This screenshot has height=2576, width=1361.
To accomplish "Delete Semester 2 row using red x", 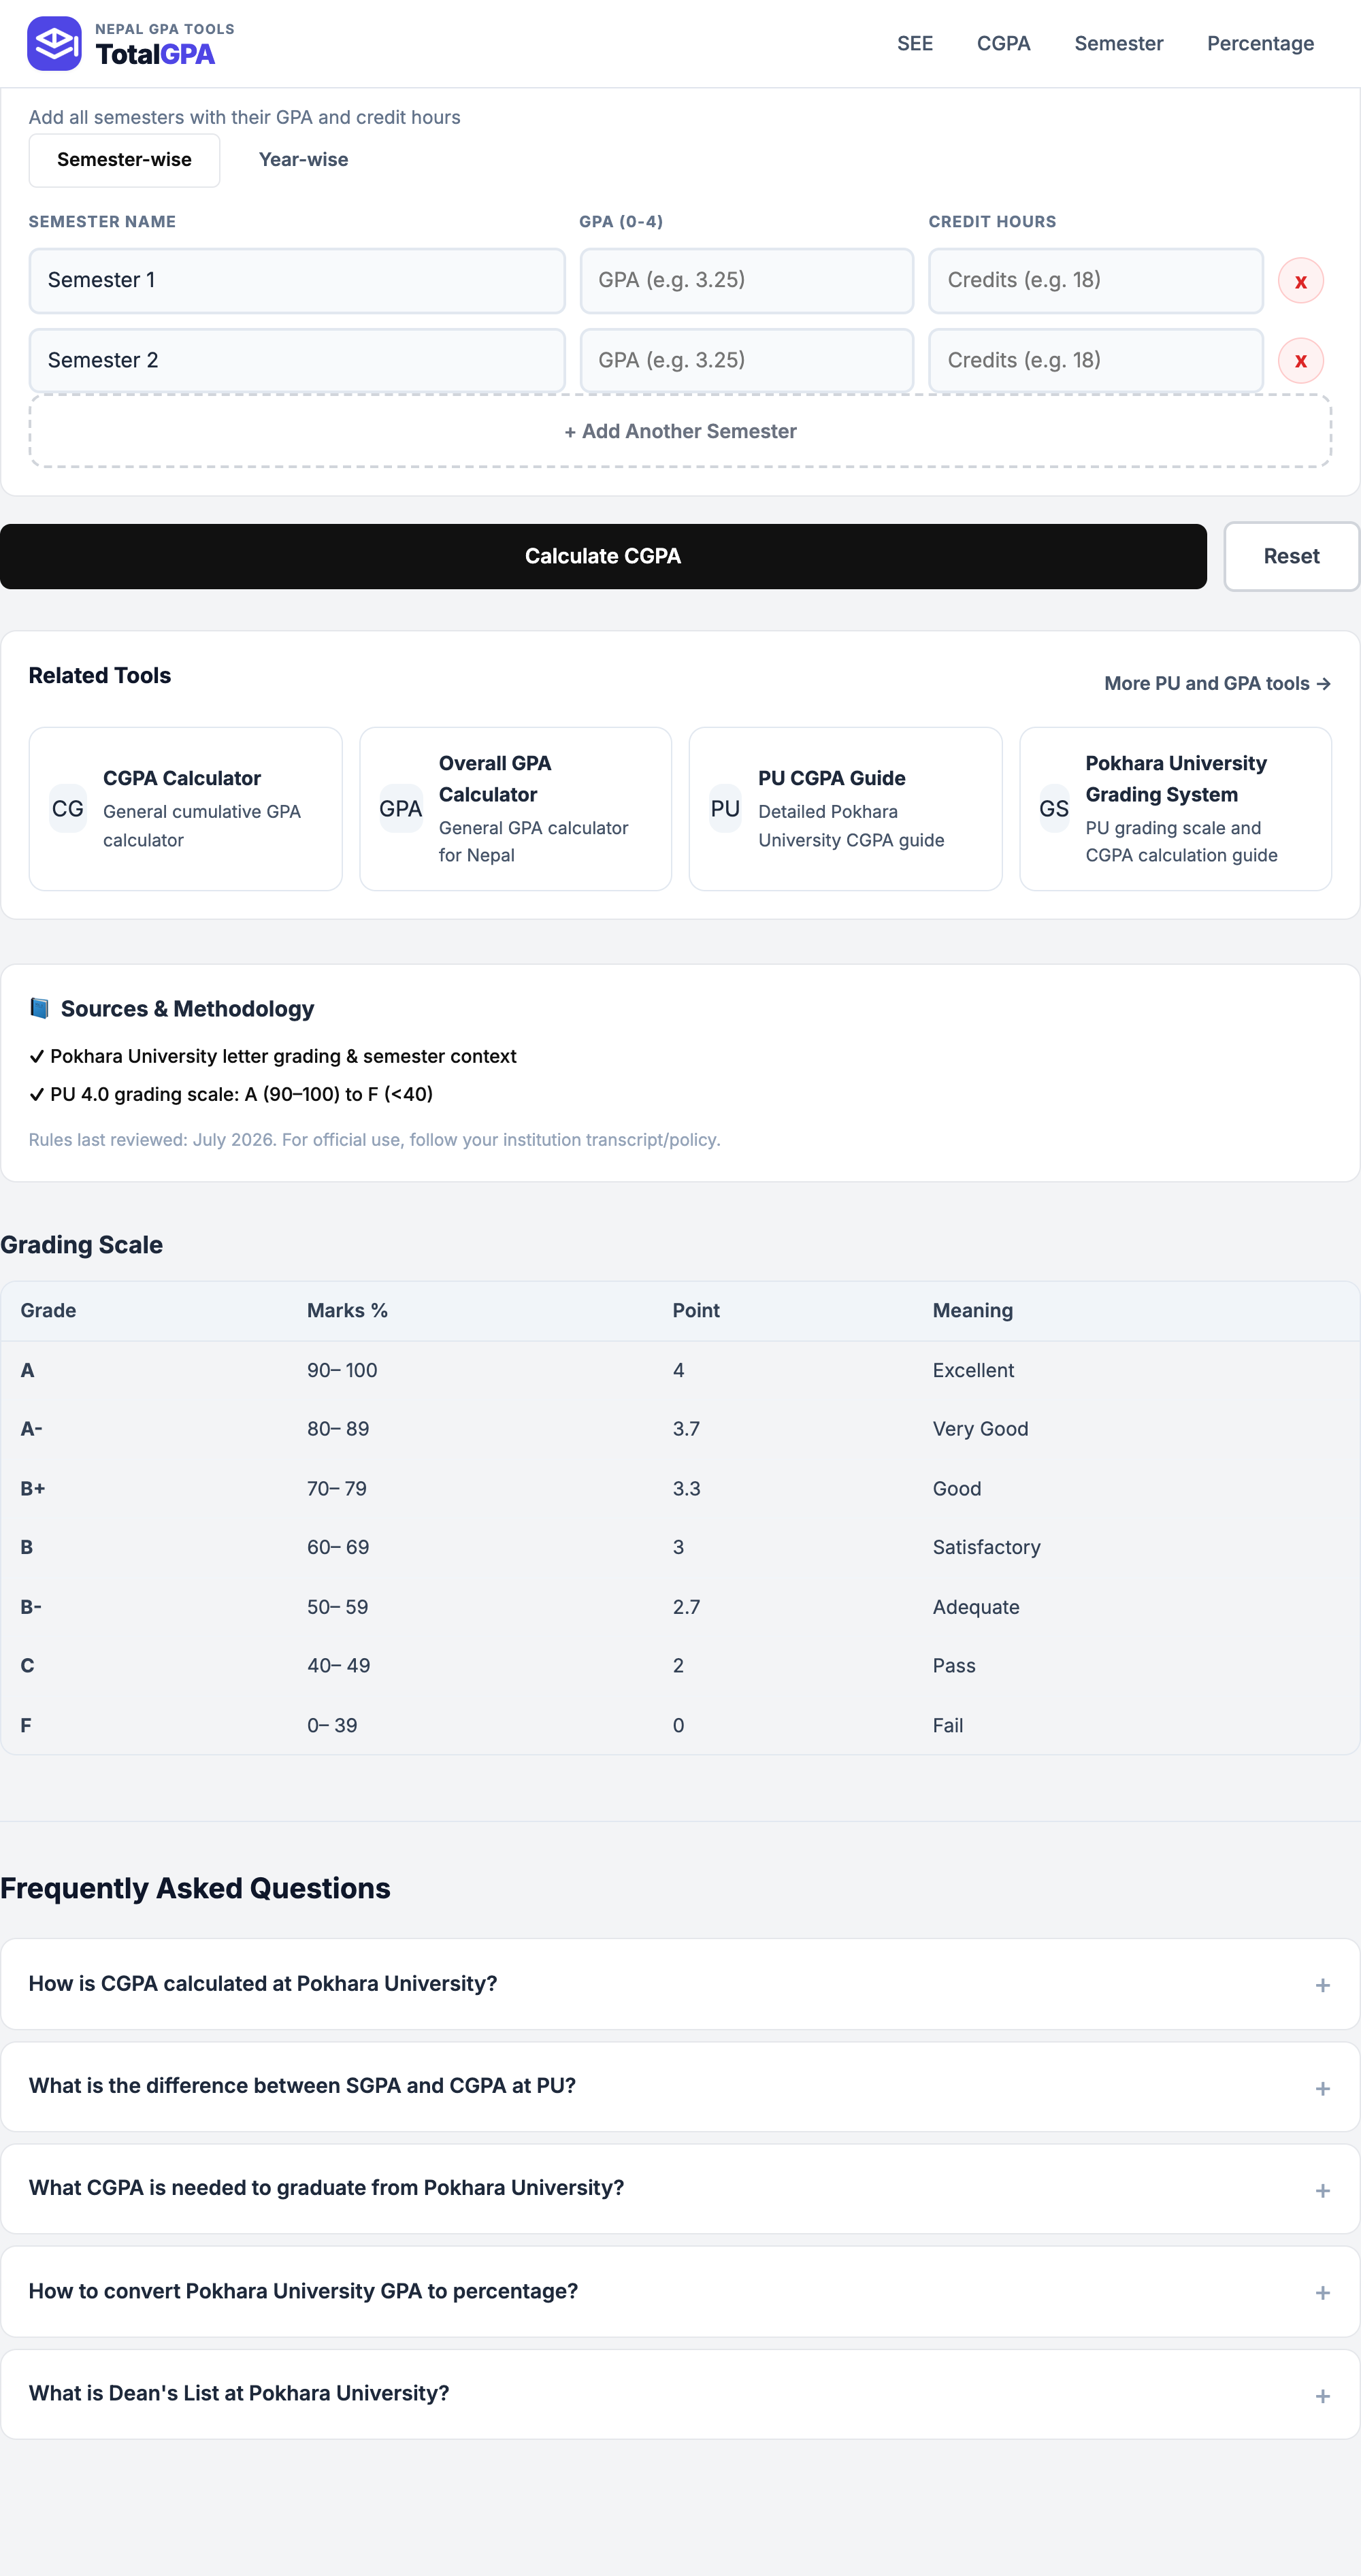I will pyautogui.click(x=1300, y=361).
